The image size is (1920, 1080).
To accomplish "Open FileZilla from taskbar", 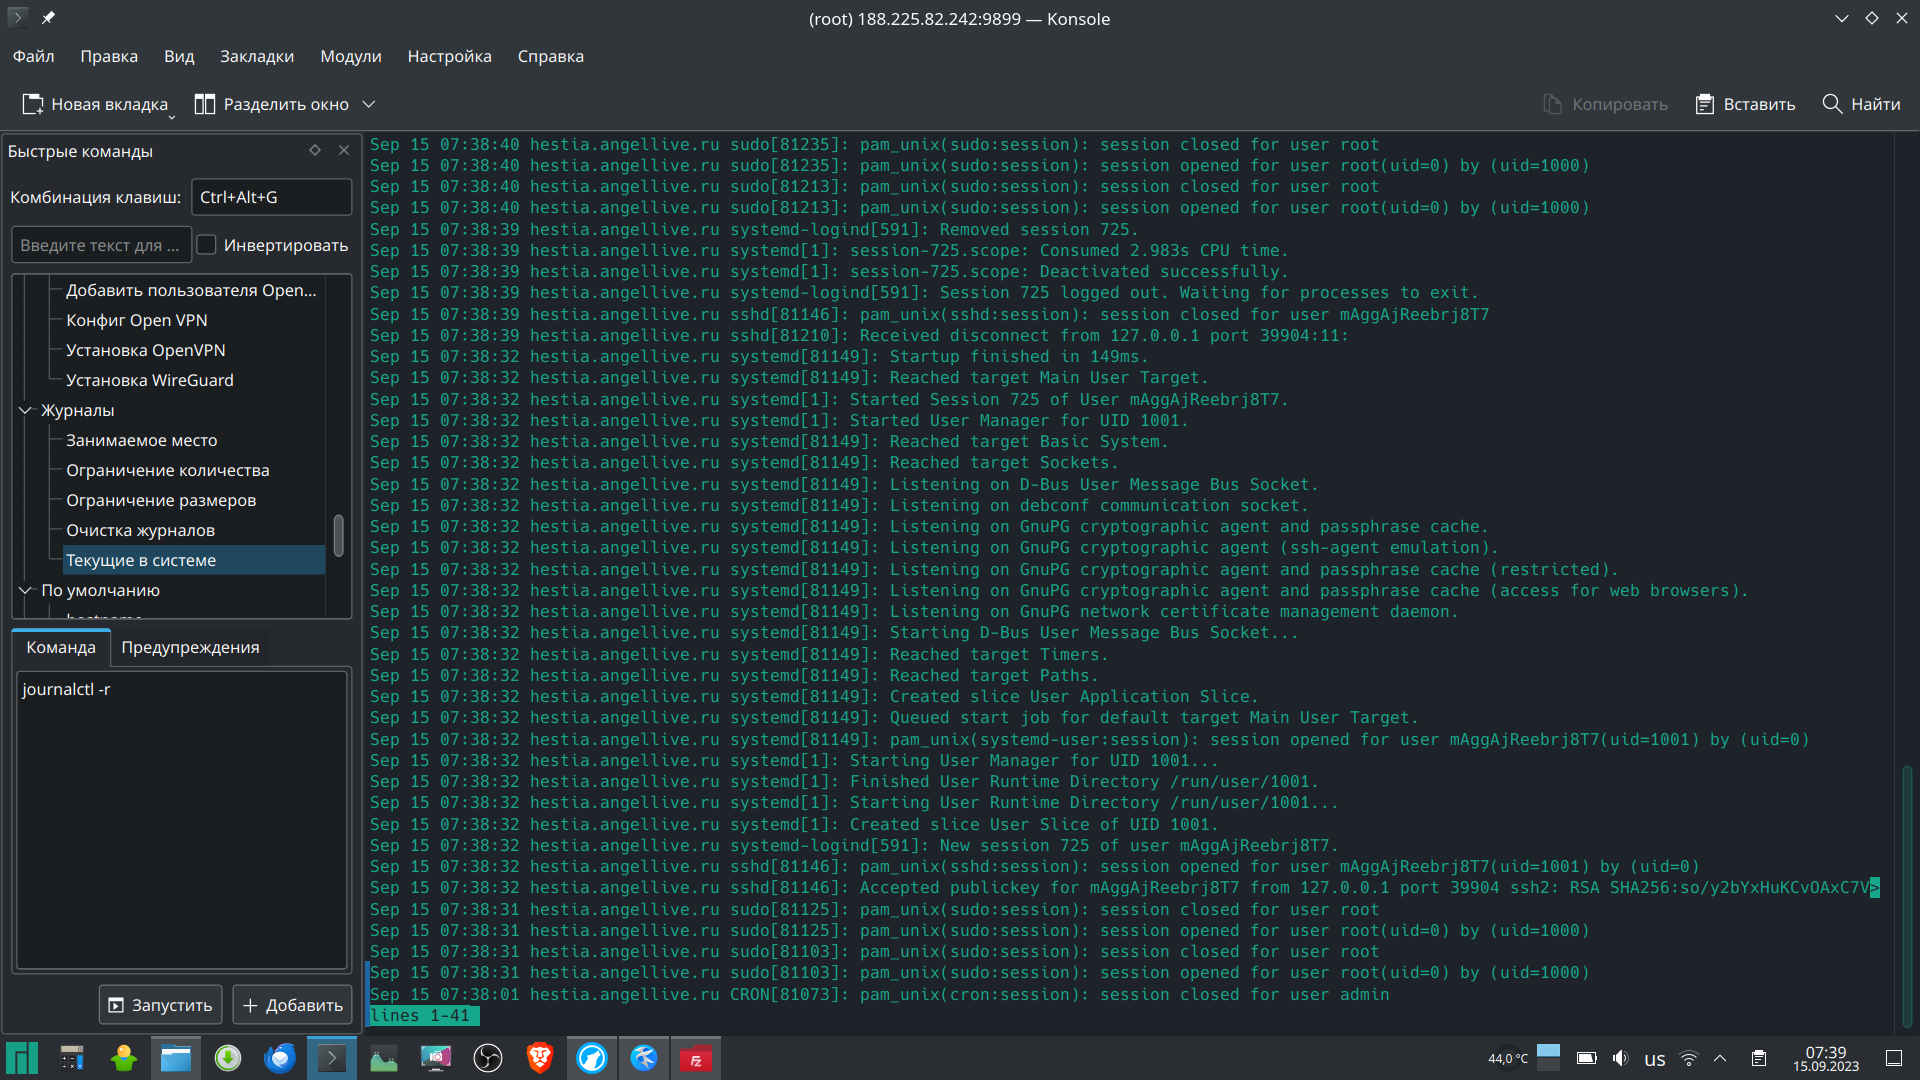I will point(696,1058).
